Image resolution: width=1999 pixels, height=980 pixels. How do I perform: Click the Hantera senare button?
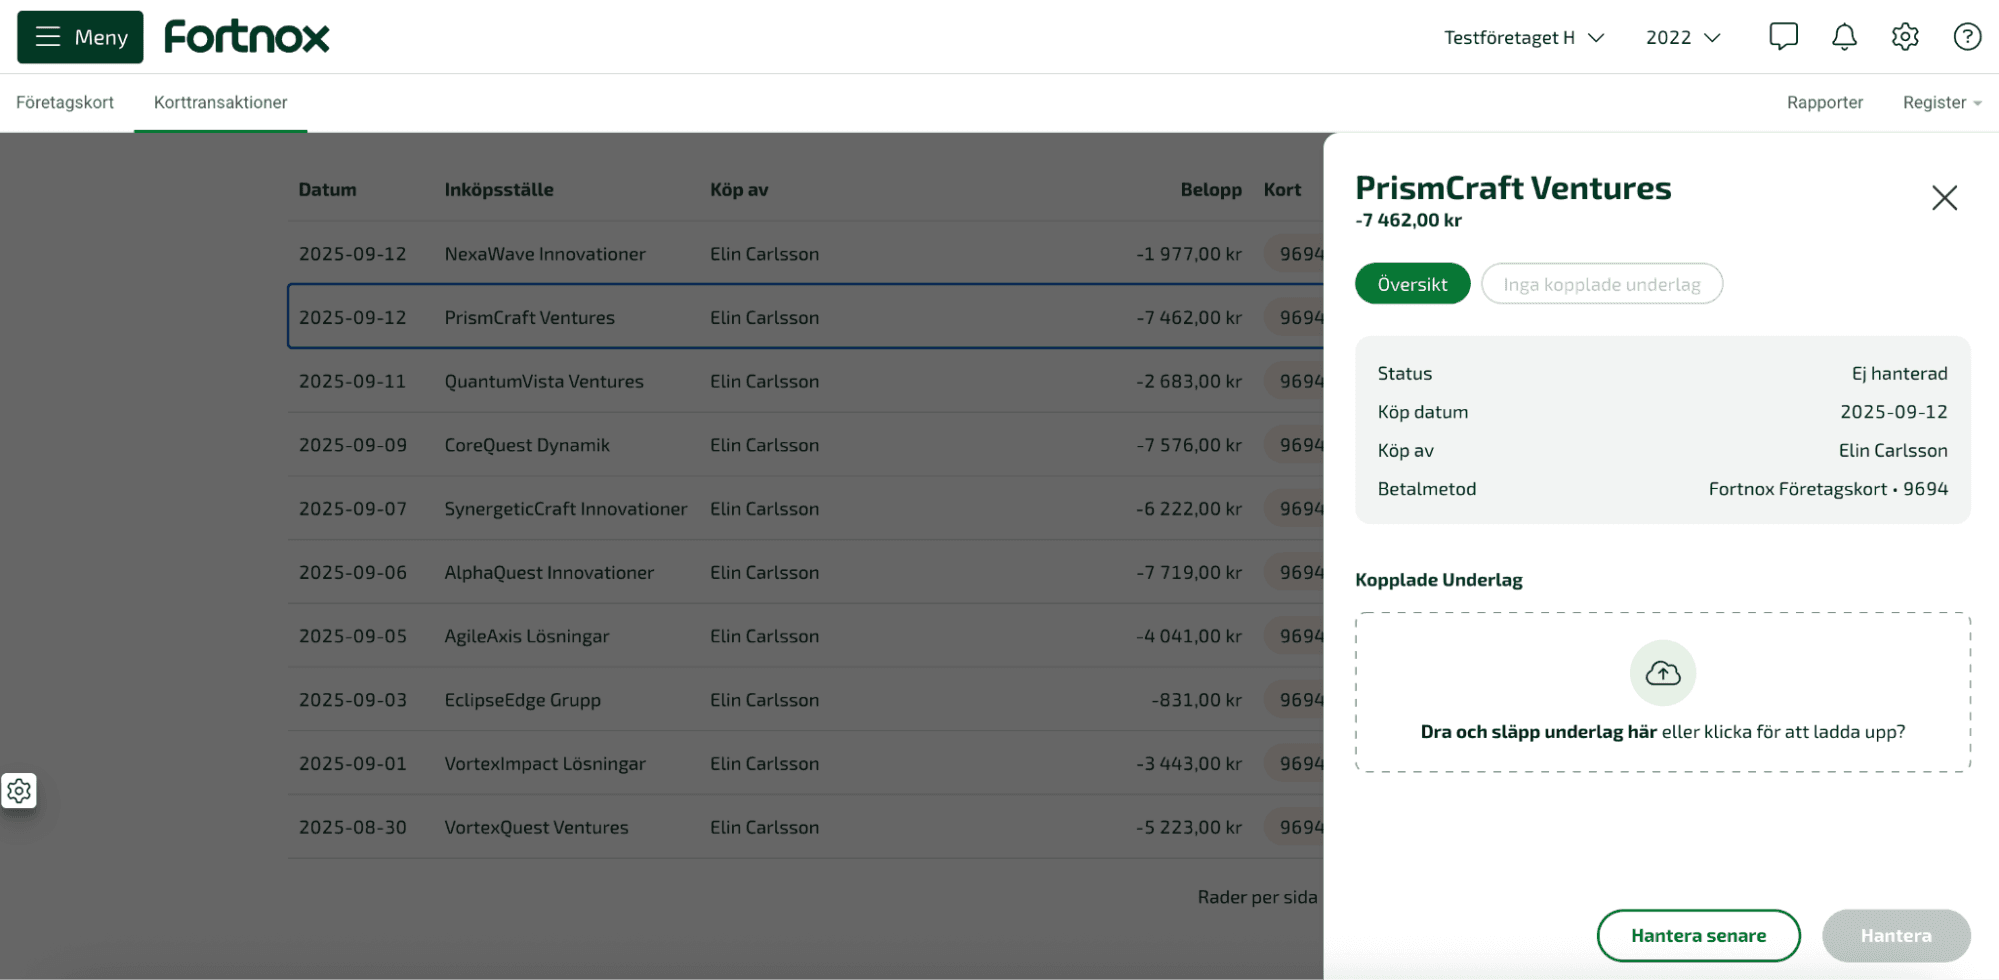click(1697, 935)
